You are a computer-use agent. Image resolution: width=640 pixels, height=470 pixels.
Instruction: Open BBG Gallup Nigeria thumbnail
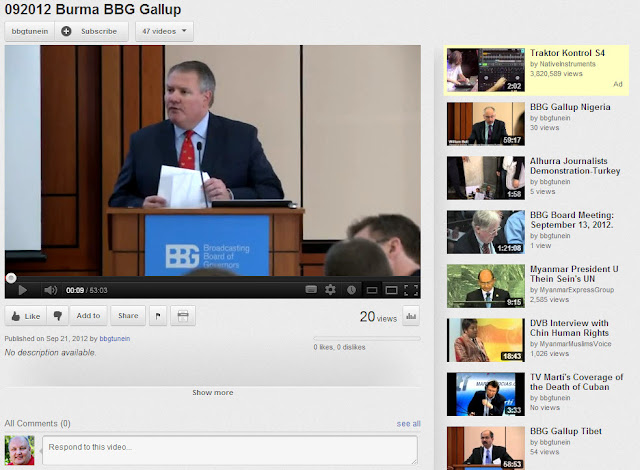coord(486,124)
